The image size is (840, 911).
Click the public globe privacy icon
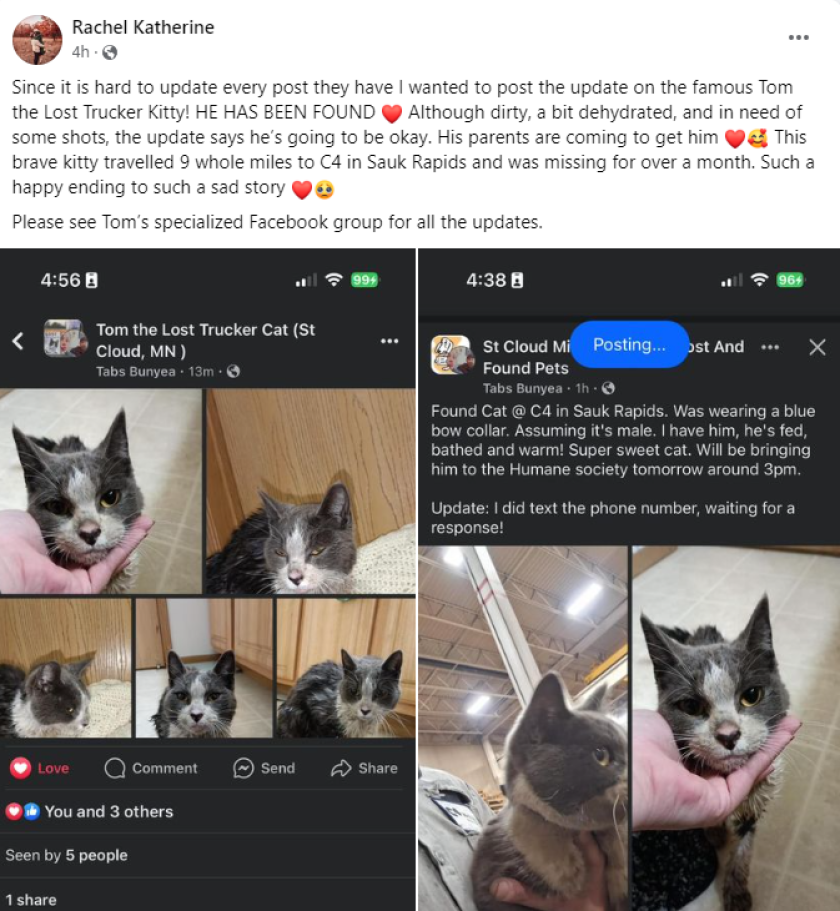click(109, 52)
